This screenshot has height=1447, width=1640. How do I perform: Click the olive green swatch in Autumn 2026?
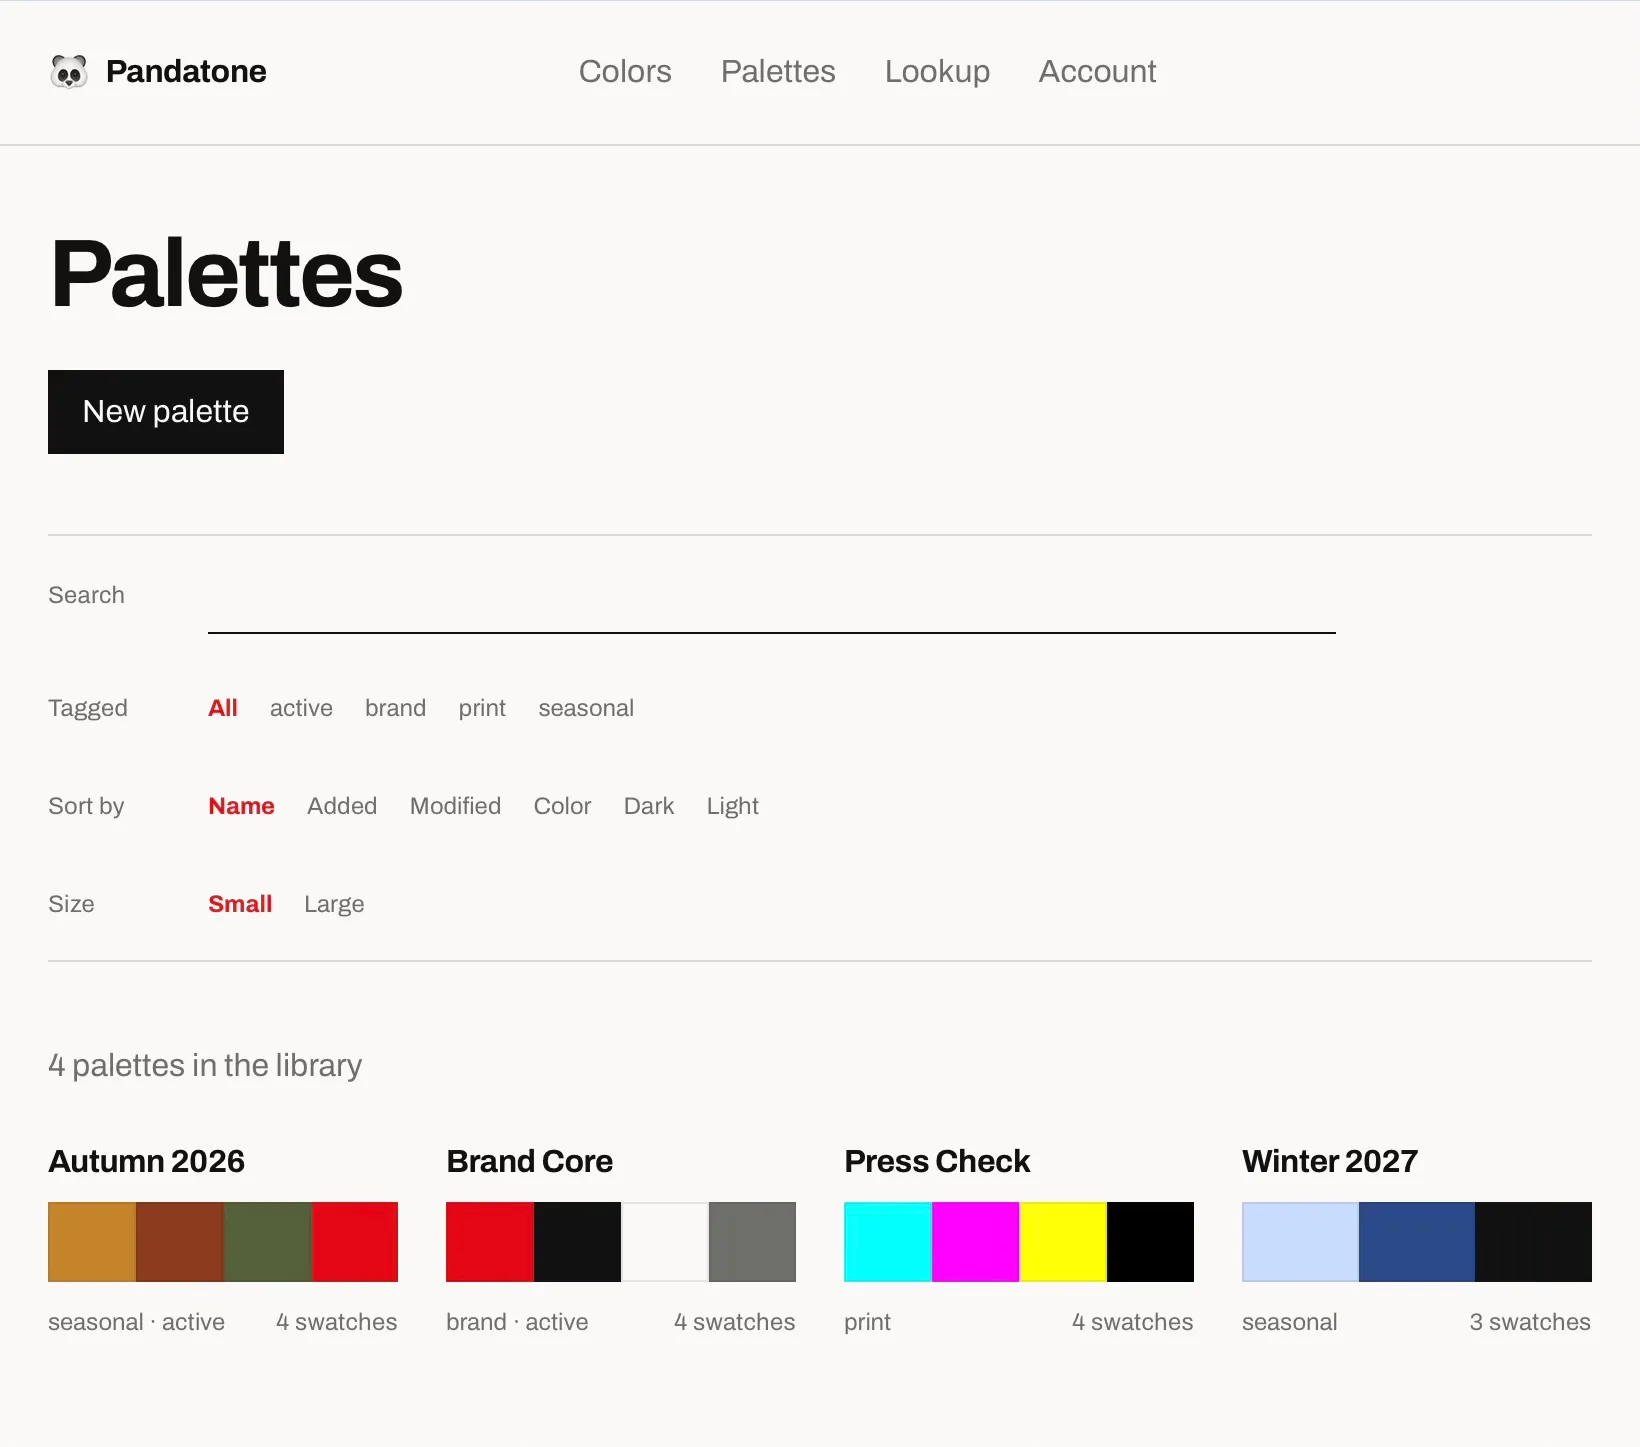(x=268, y=1242)
